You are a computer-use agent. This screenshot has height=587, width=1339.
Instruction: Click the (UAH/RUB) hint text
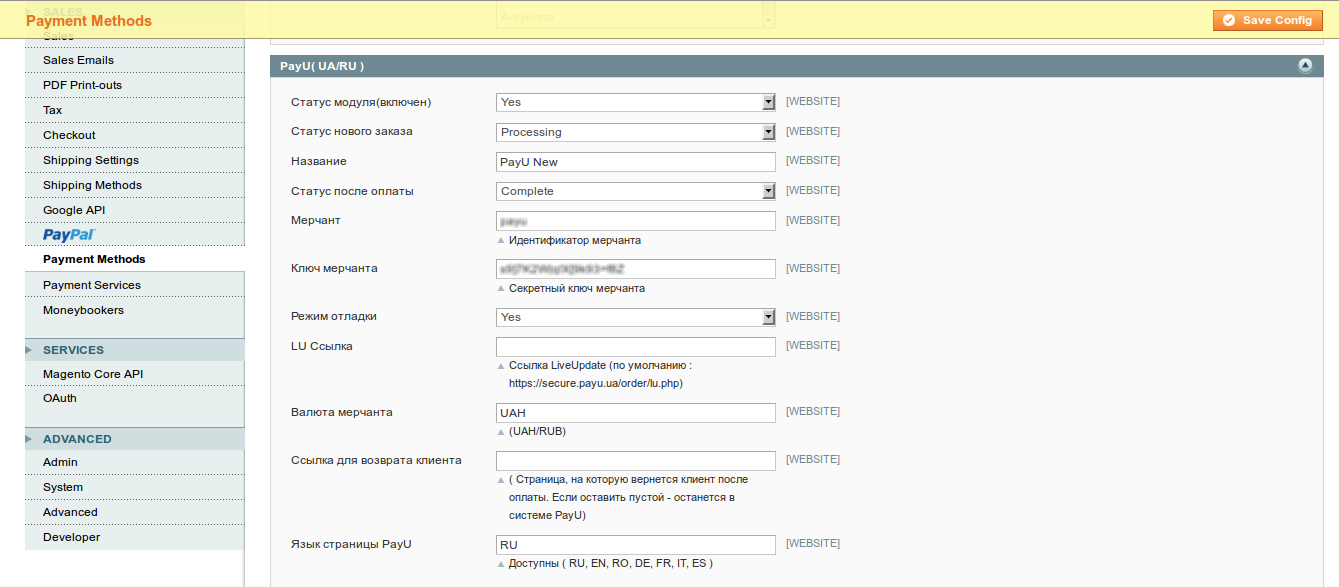[x=537, y=432]
